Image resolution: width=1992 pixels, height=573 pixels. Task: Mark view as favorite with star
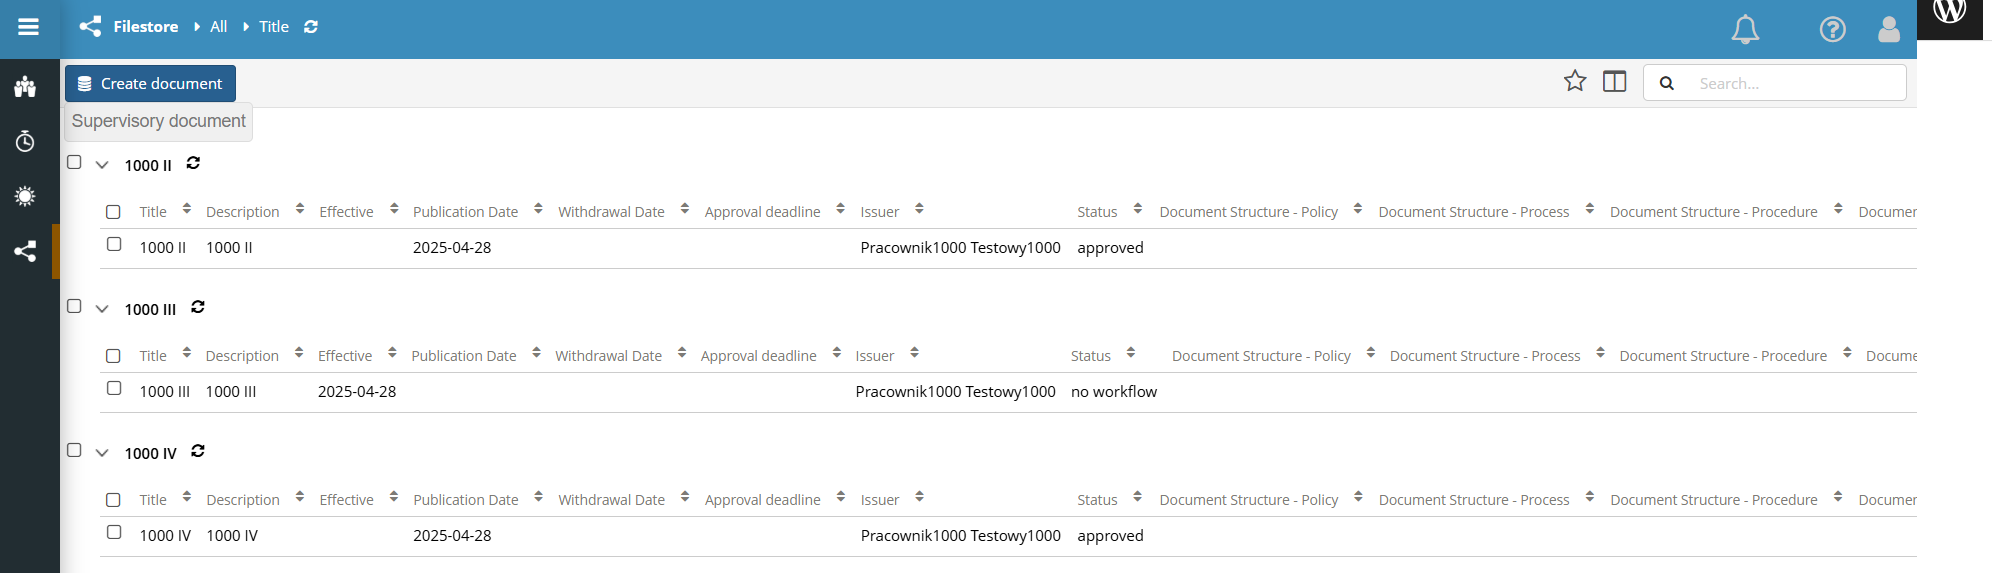tap(1575, 81)
